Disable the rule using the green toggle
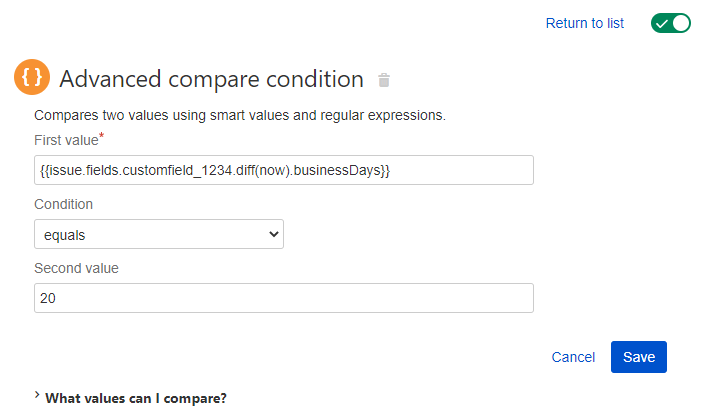This screenshot has width=709, height=419. click(x=671, y=23)
